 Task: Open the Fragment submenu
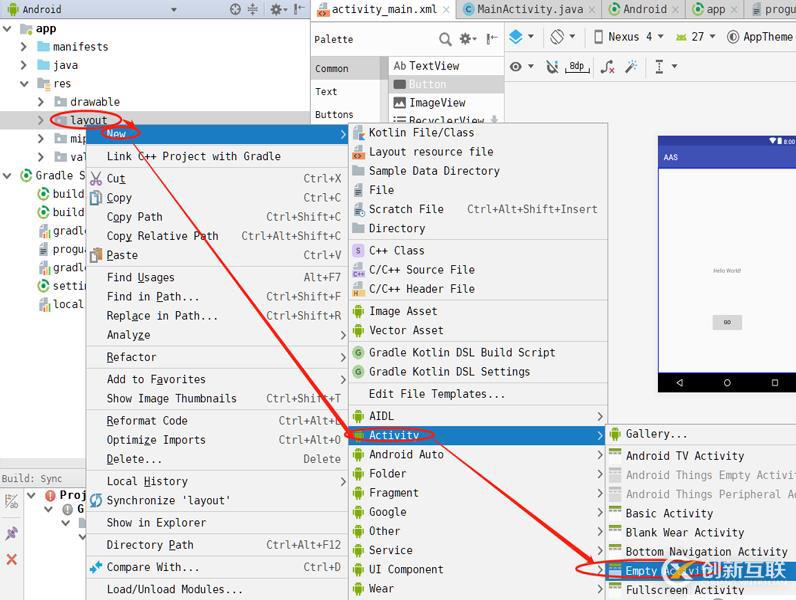click(x=478, y=493)
